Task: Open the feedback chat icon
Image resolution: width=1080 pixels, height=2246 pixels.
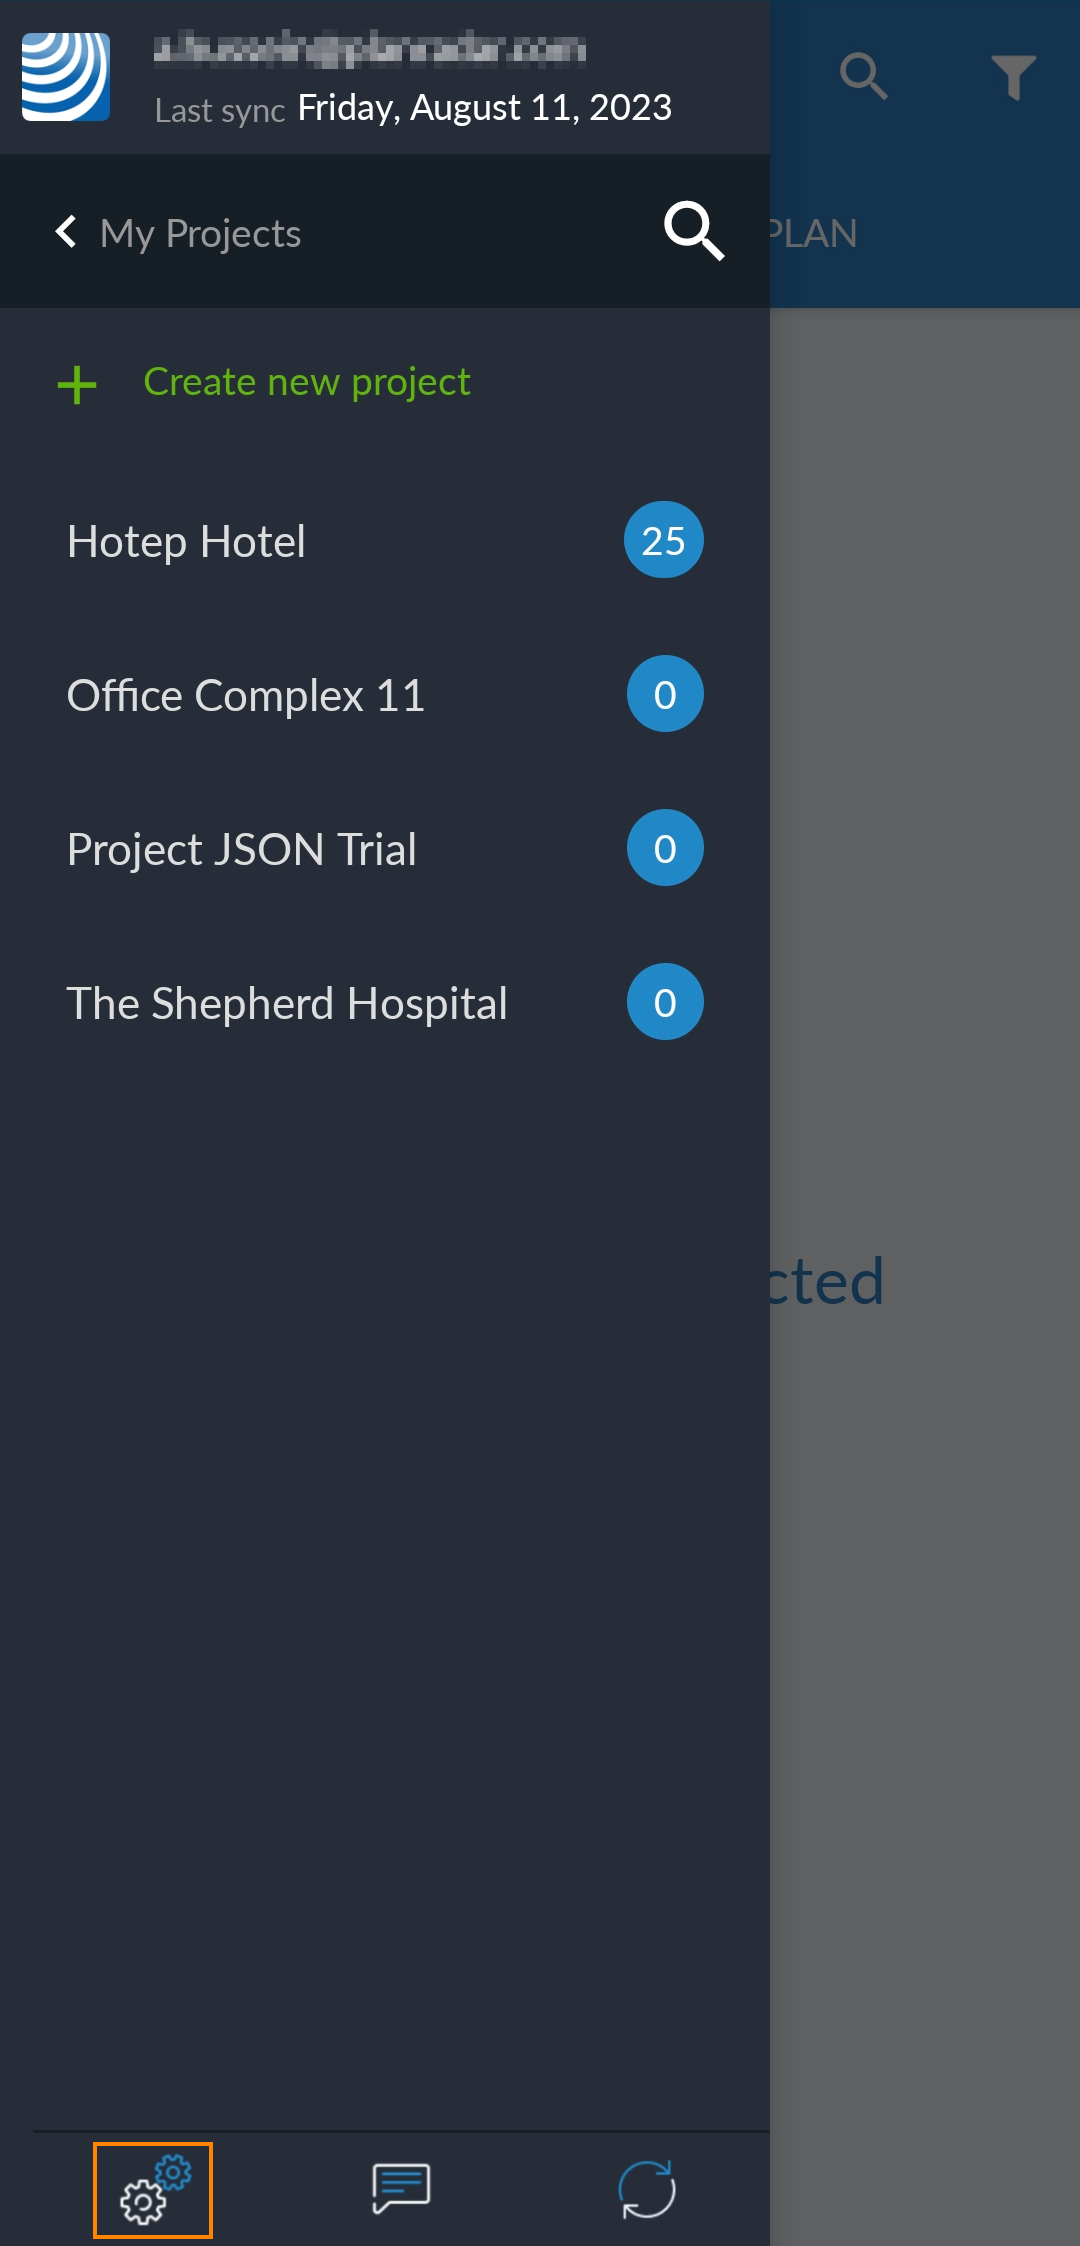Action: tap(401, 2189)
